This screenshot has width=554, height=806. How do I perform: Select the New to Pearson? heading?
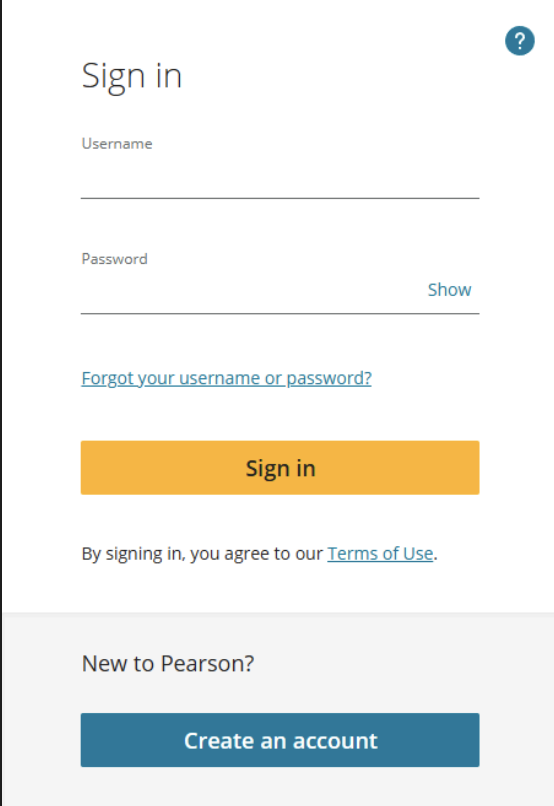168,664
